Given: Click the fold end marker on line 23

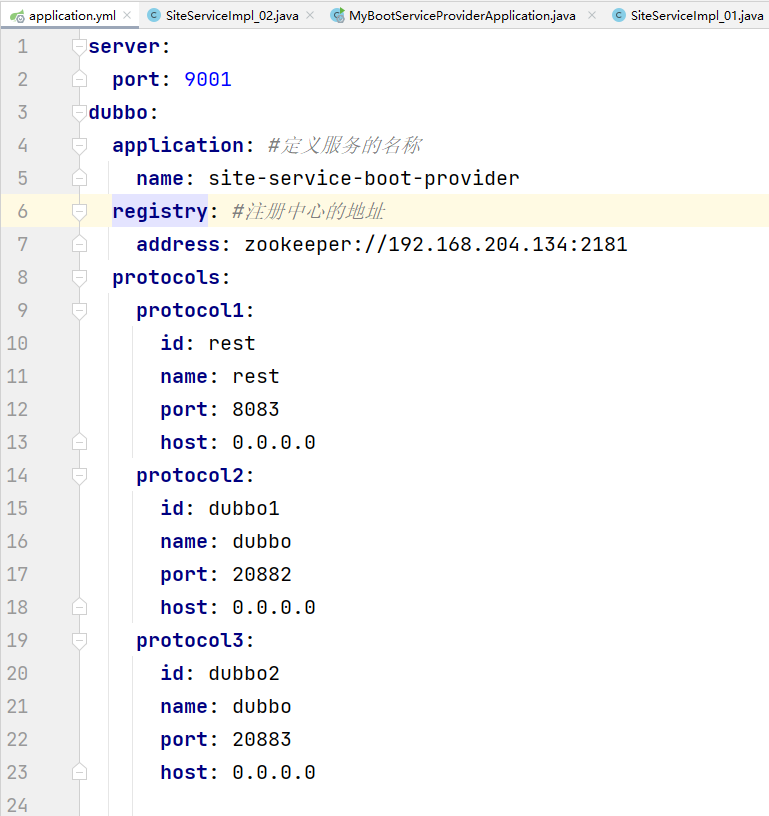Looking at the screenshot, I should [x=79, y=772].
